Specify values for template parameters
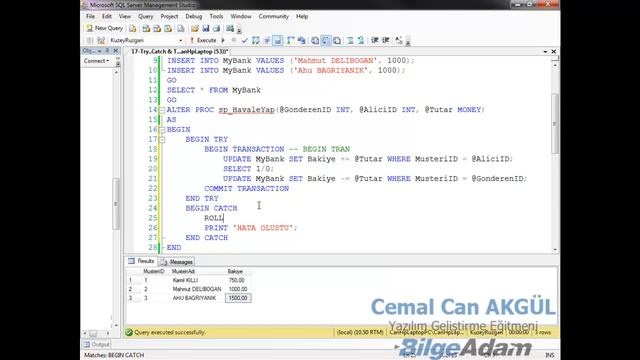 point(399,40)
